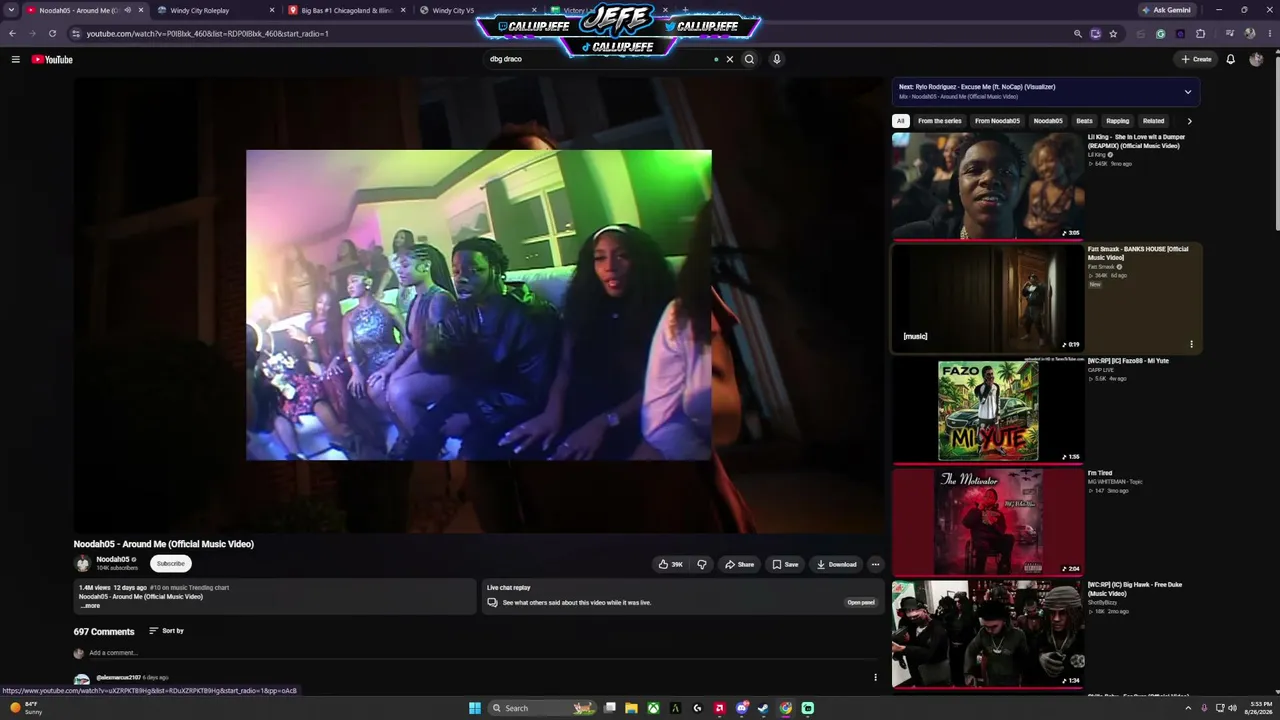Subscribe to the Noodah05 channel

[170, 563]
